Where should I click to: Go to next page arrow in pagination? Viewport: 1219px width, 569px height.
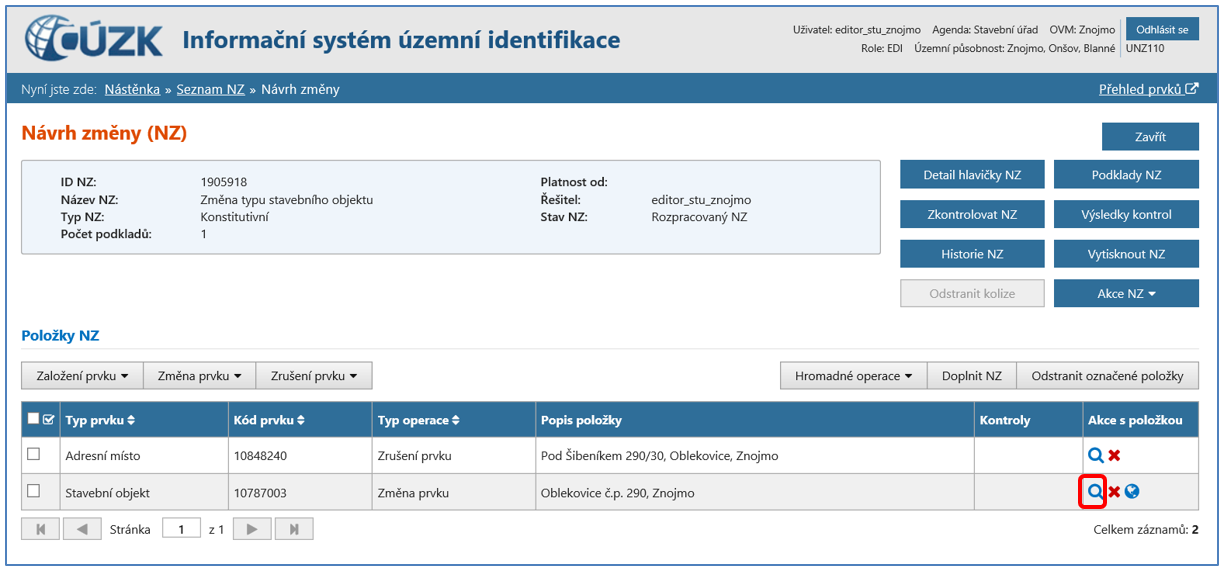(254, 529)
